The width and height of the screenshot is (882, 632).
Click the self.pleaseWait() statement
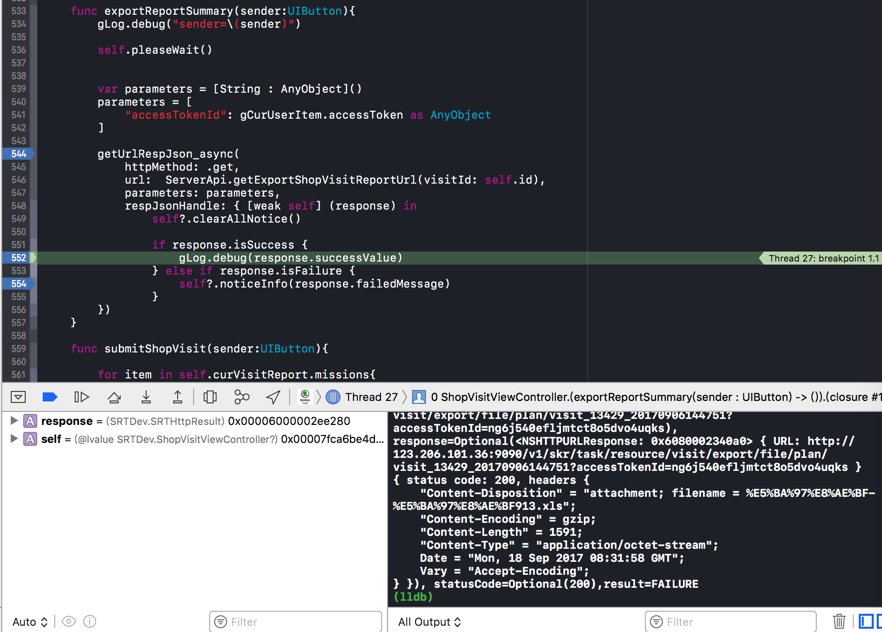155,50
